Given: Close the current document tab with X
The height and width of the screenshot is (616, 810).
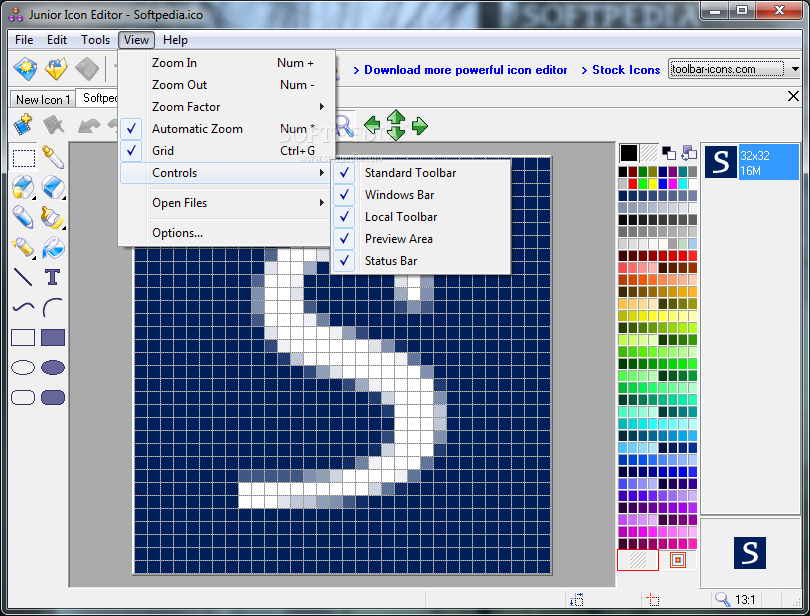Looking at the screenshot, I should click(x=793, y=96).
